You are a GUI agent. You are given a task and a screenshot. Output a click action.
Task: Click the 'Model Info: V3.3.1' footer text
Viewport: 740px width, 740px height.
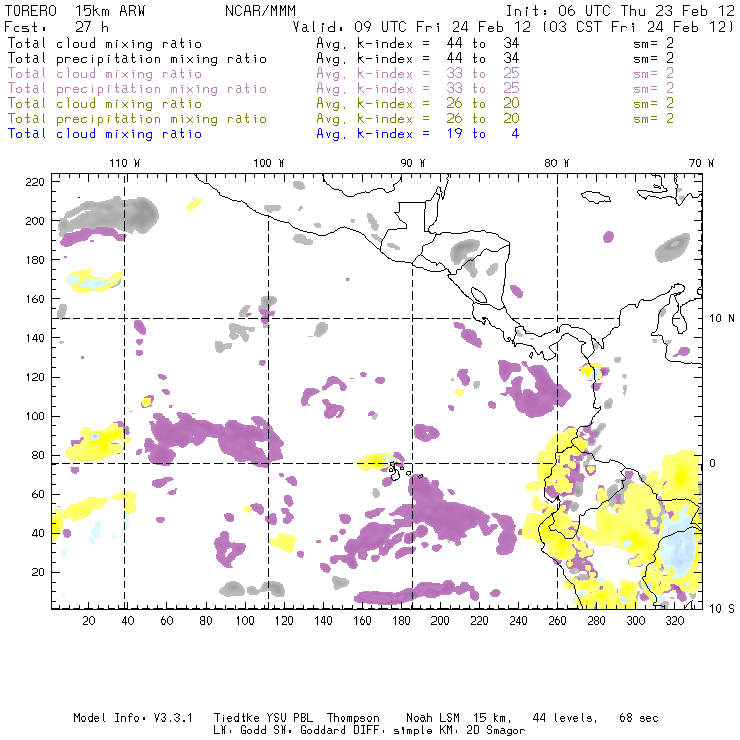point(133,718)
